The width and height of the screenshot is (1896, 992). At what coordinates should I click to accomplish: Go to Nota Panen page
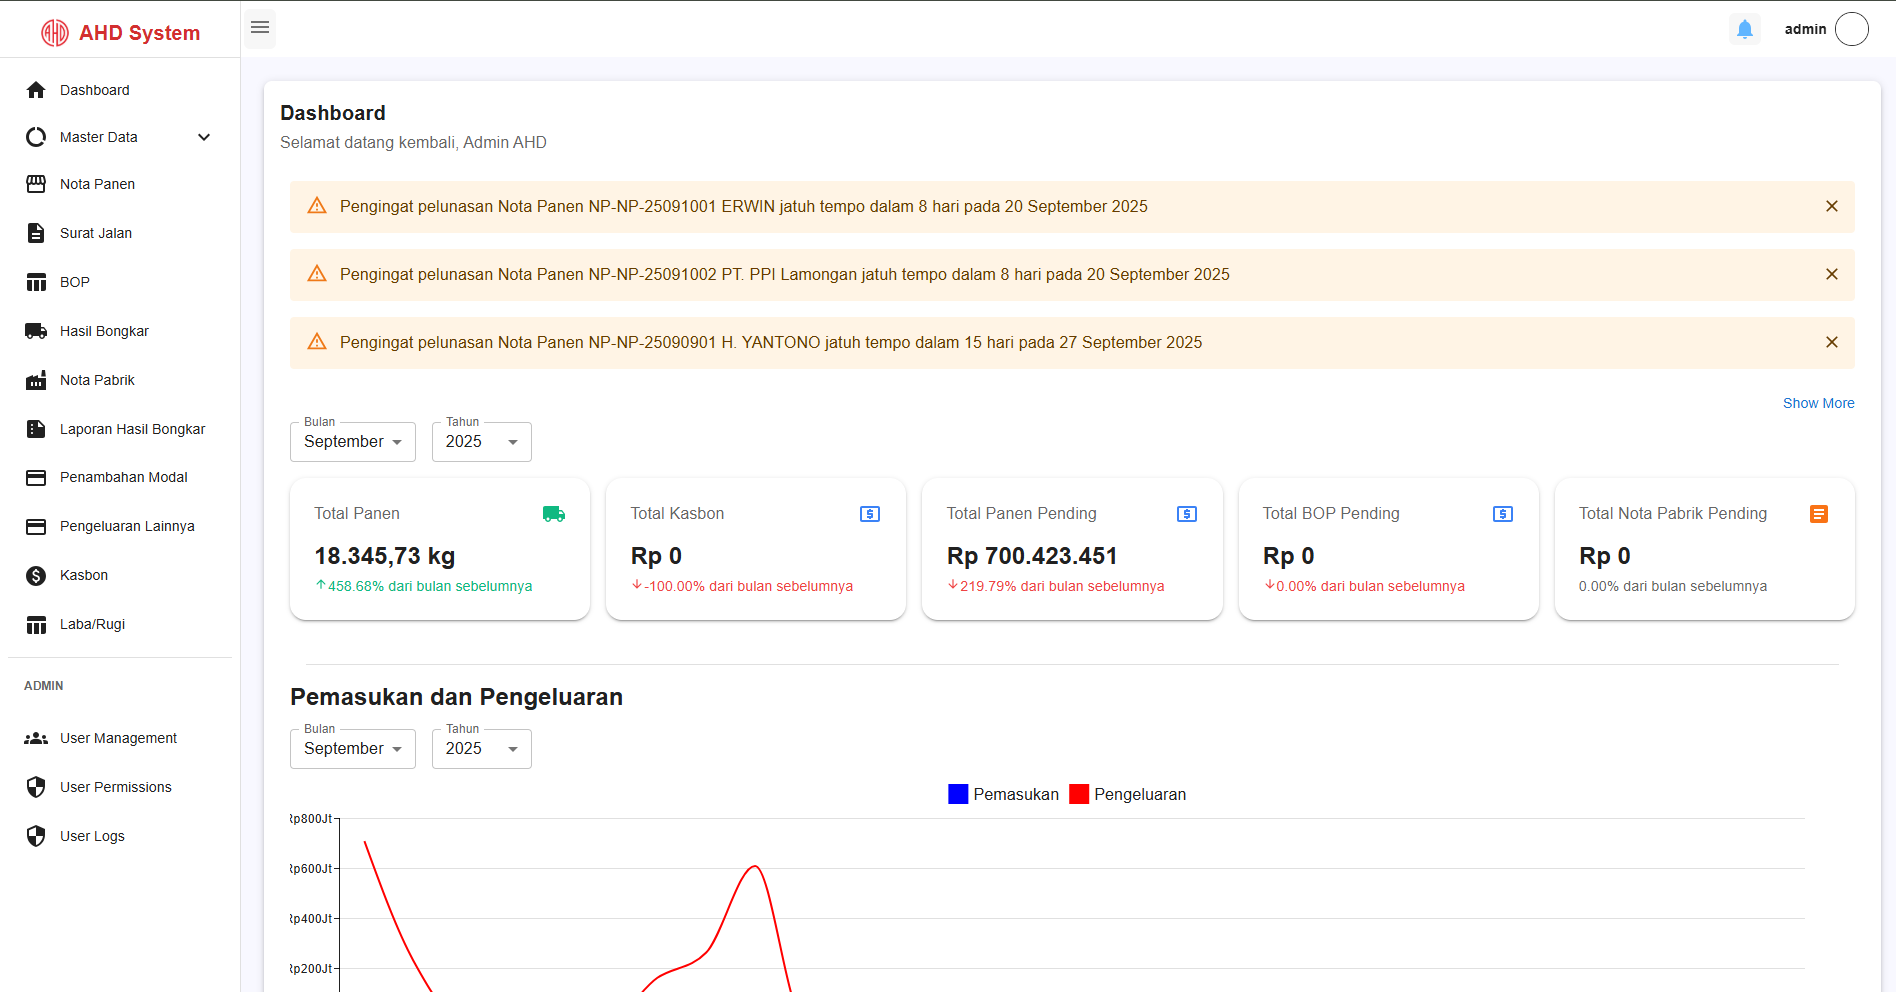[x=97, y=184]
